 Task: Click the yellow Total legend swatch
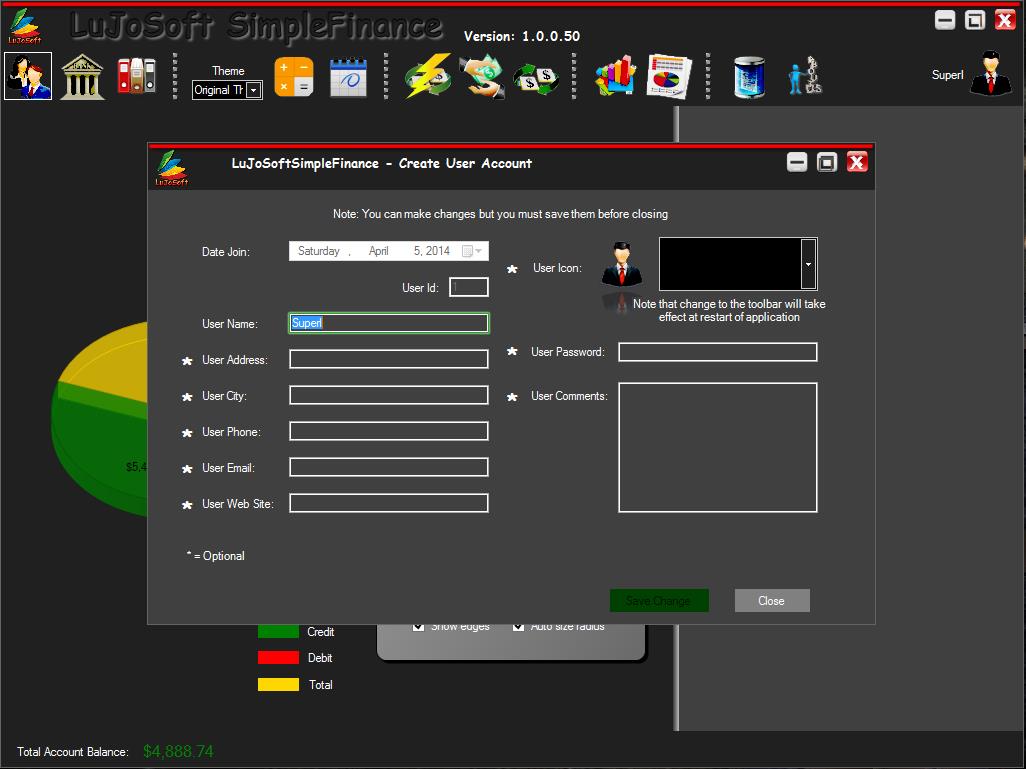click(x=278, y=685)
